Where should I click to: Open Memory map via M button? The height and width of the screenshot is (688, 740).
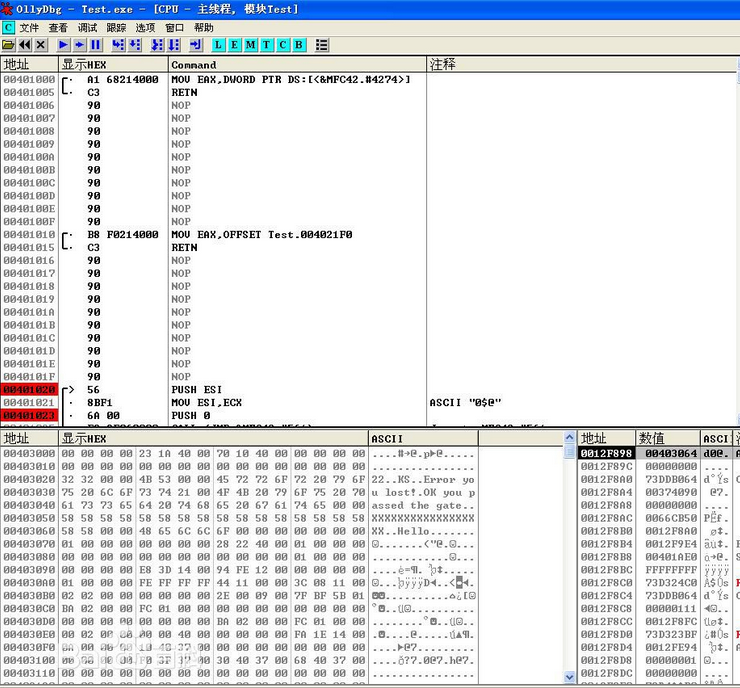pyautogui.click(x=251, y=45)
